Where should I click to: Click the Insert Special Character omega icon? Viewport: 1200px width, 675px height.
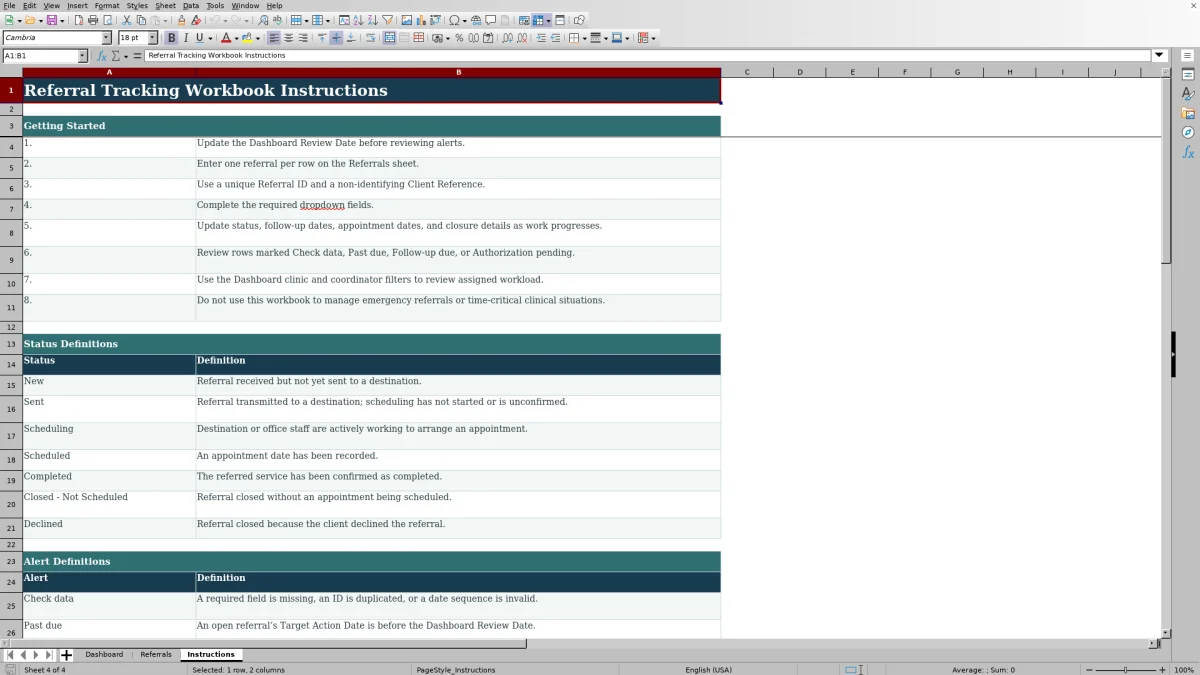[x=454, y=20]
